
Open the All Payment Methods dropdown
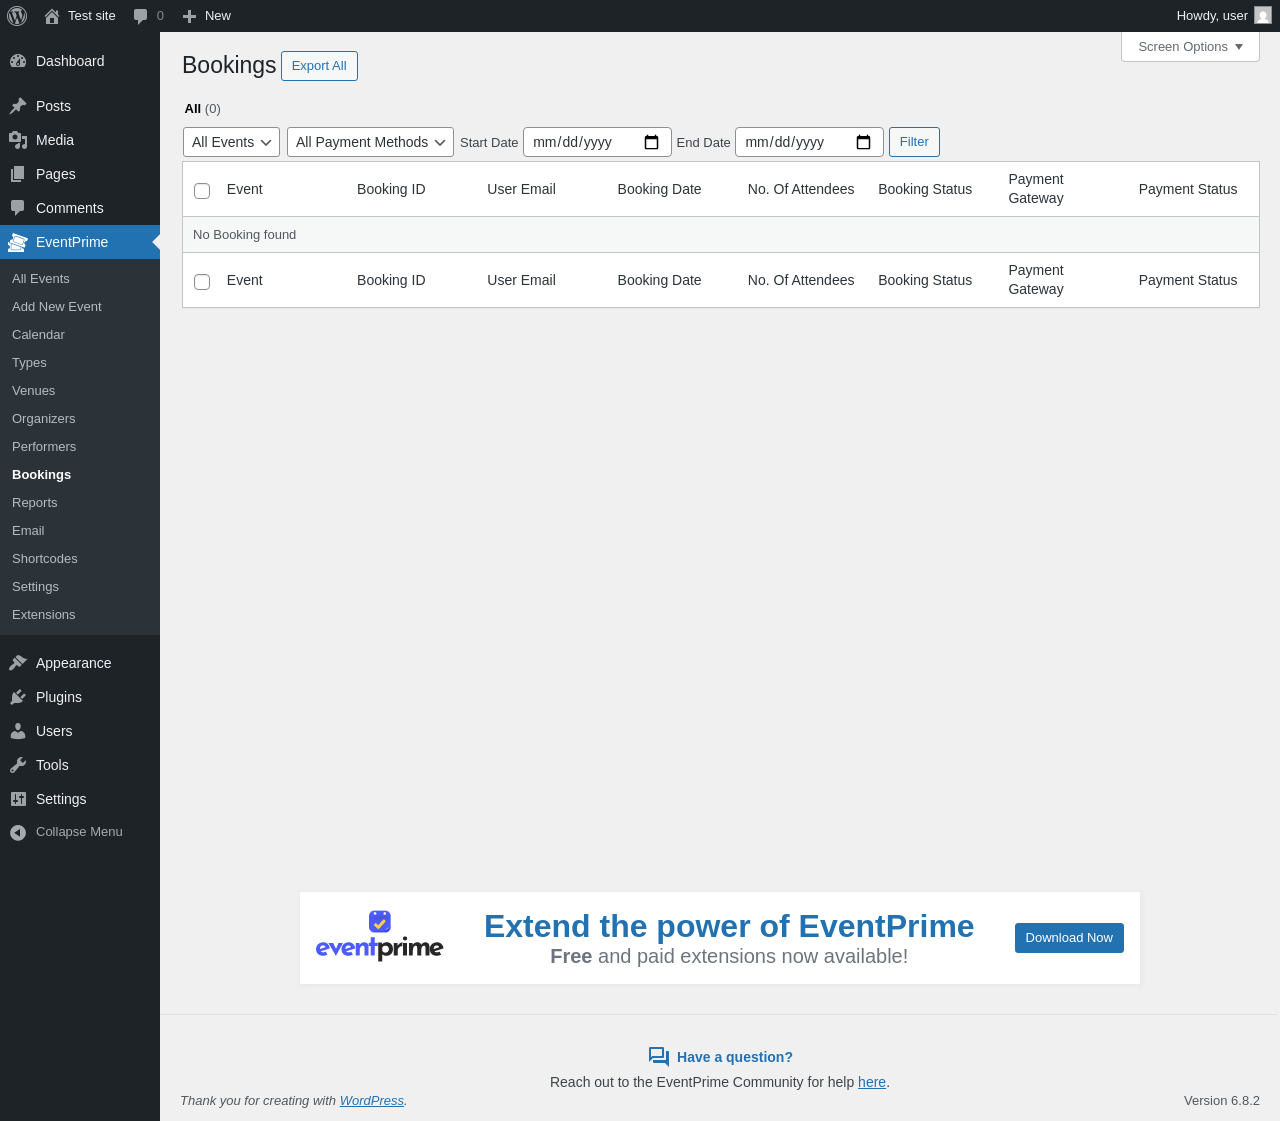(x=370, y=142)
